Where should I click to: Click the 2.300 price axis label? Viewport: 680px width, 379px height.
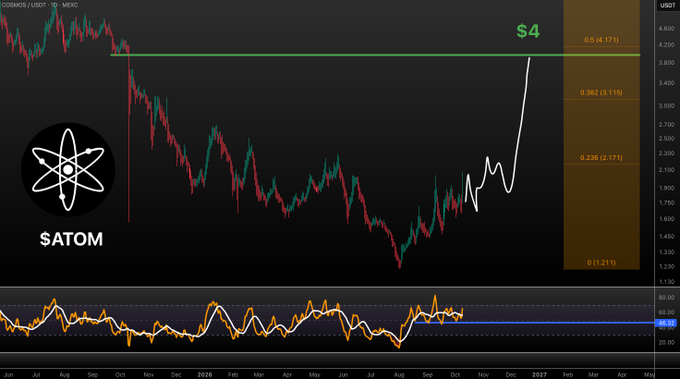(666, 153)
